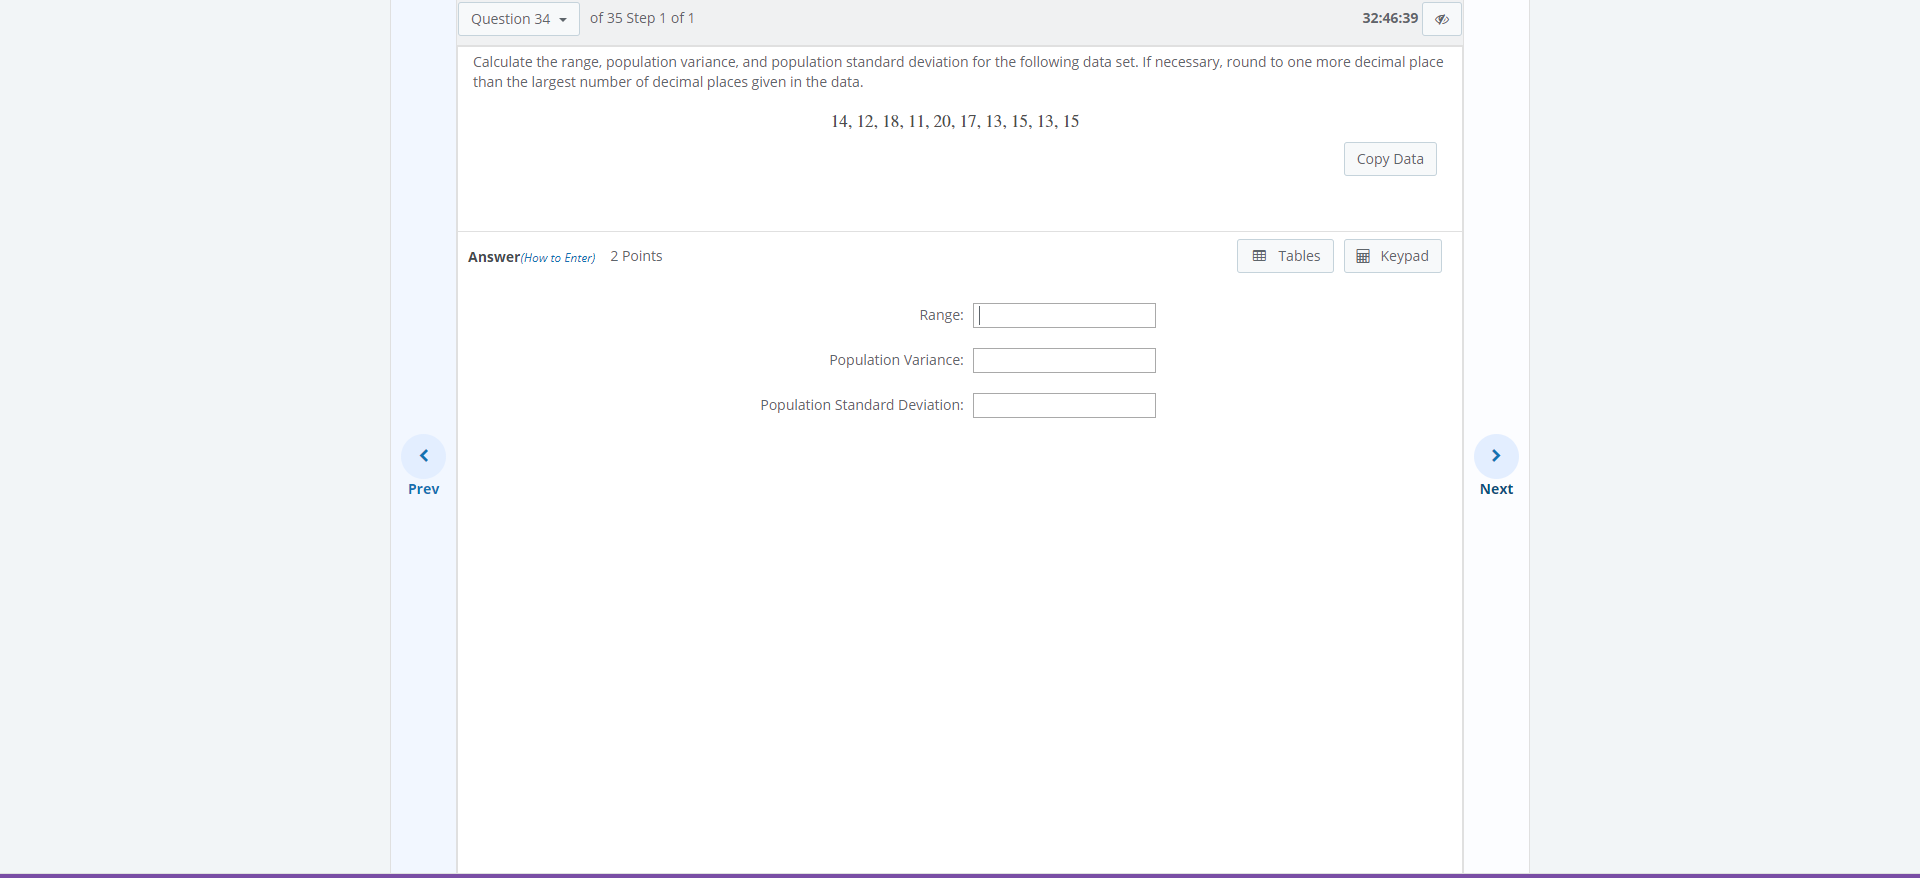Image resolution: width=1920 pixels, height=878 pixels.
Task: Click the "Population Variance:" label
Action: tap(896, 360)
